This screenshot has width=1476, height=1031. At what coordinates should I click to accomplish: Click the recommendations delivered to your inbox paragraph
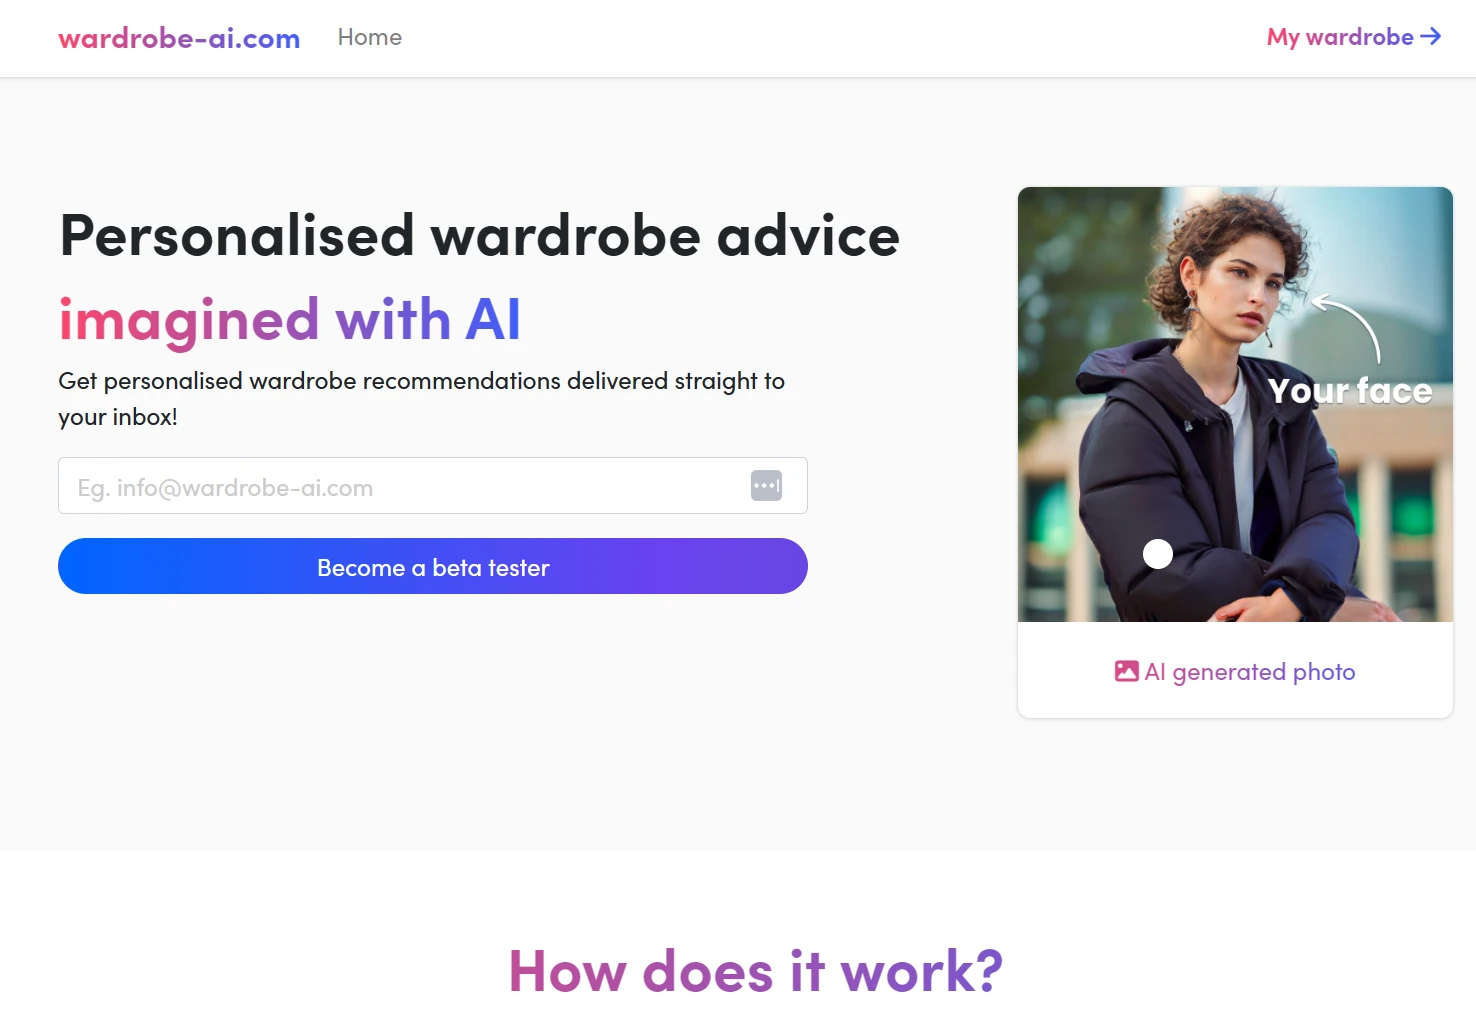421,398
